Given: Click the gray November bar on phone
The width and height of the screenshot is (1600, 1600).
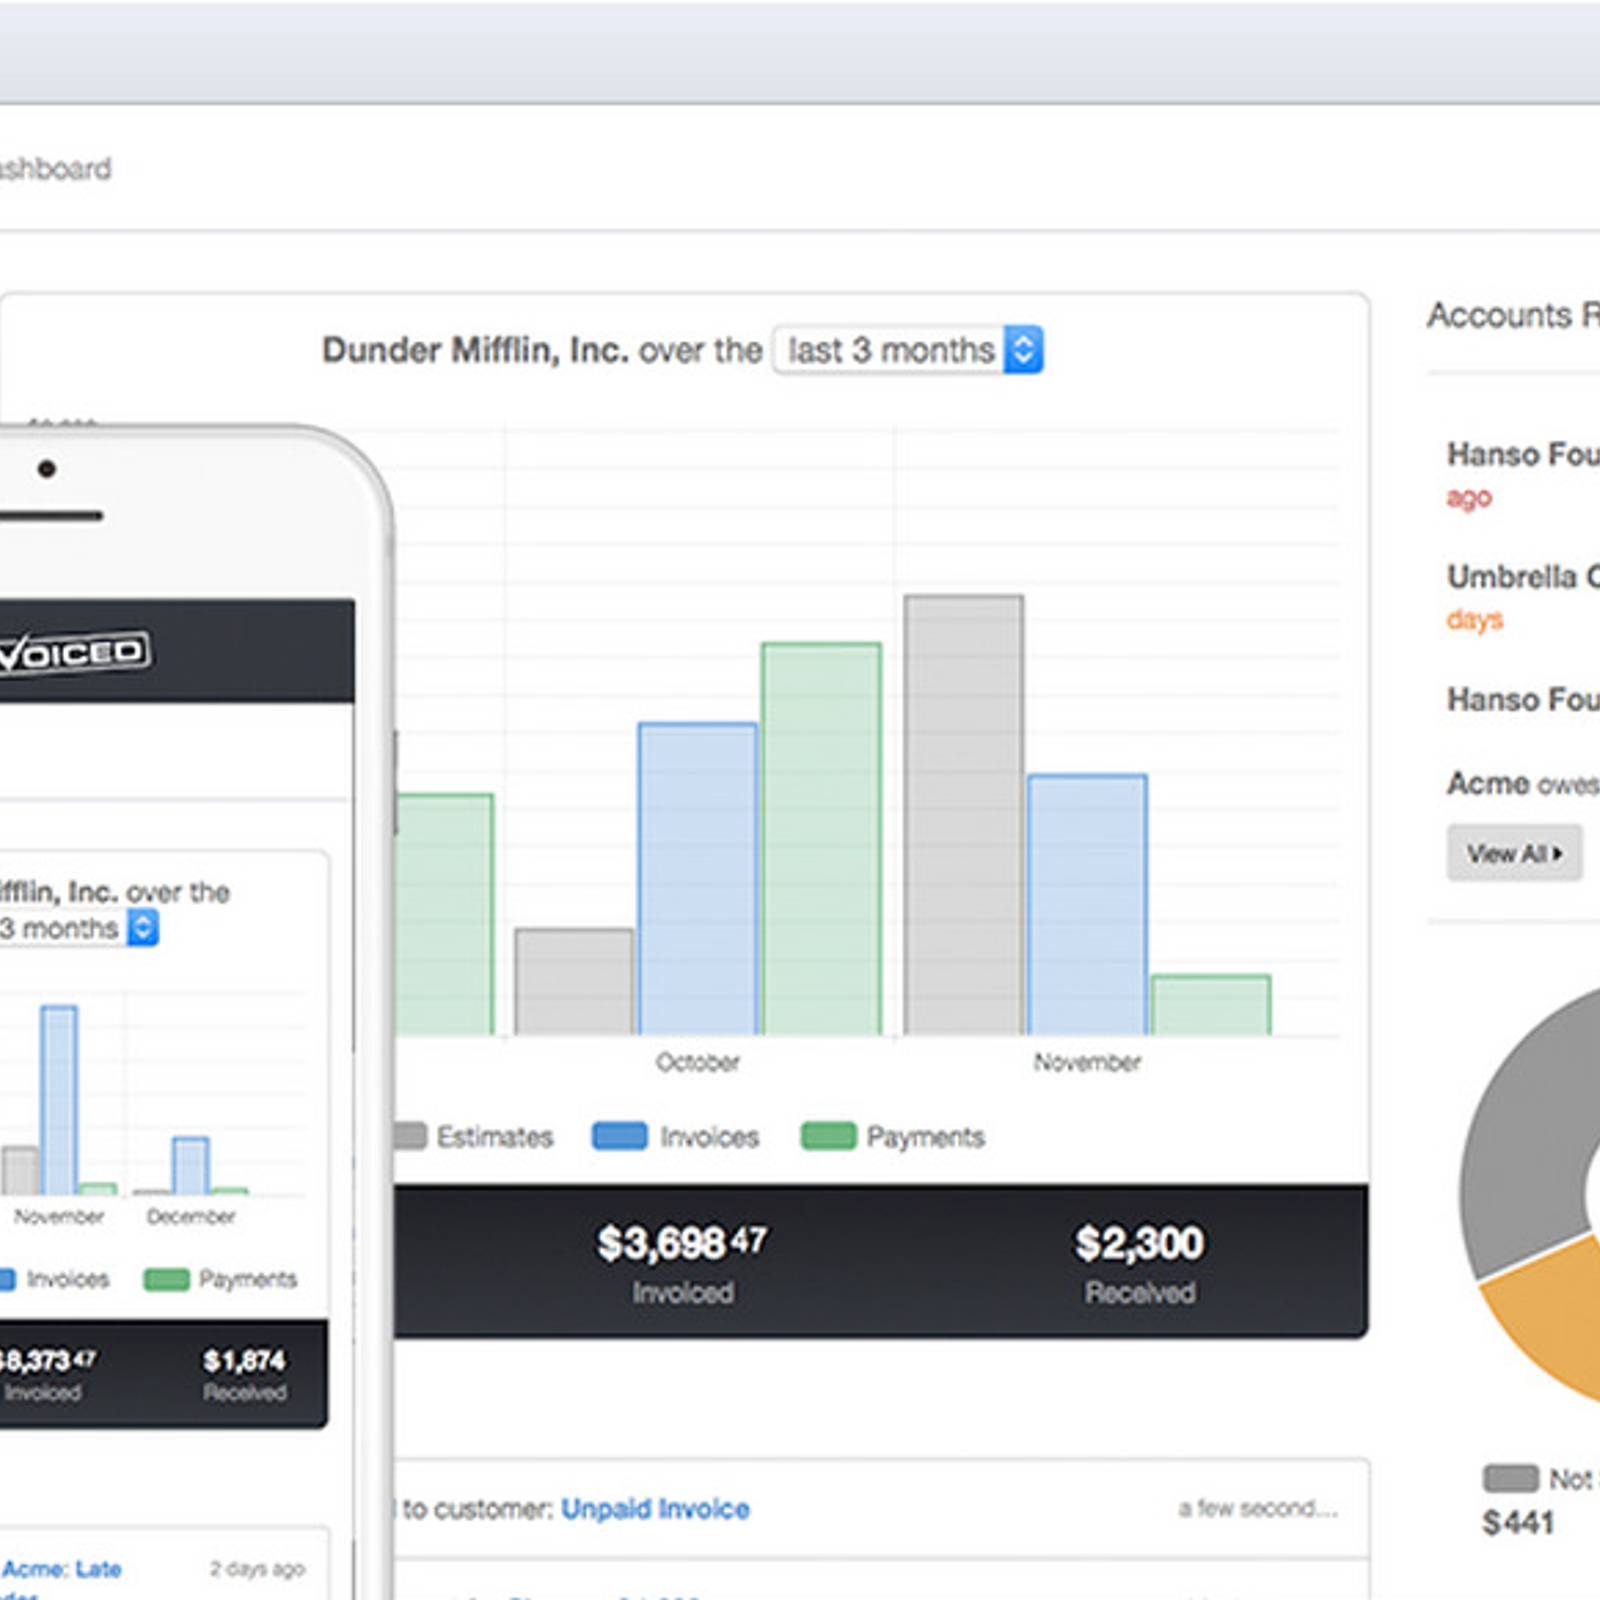Looking at the screenshot, I should pyautogui.click(x=20, y=1171).
